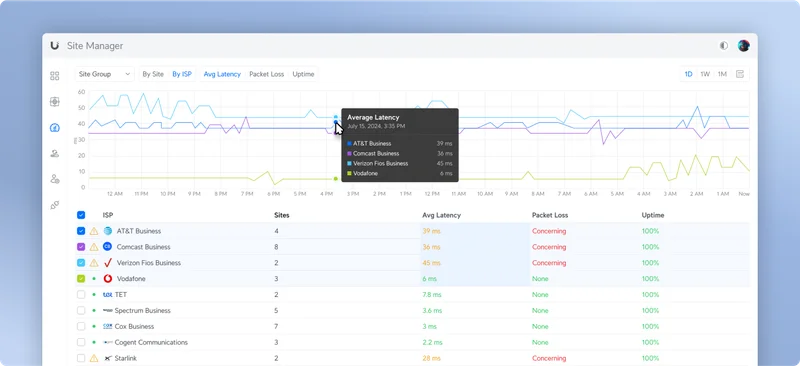Click the Cox Business logo
Image resolution: width=800 pixels, height=366 pixels.
[108, 326]
